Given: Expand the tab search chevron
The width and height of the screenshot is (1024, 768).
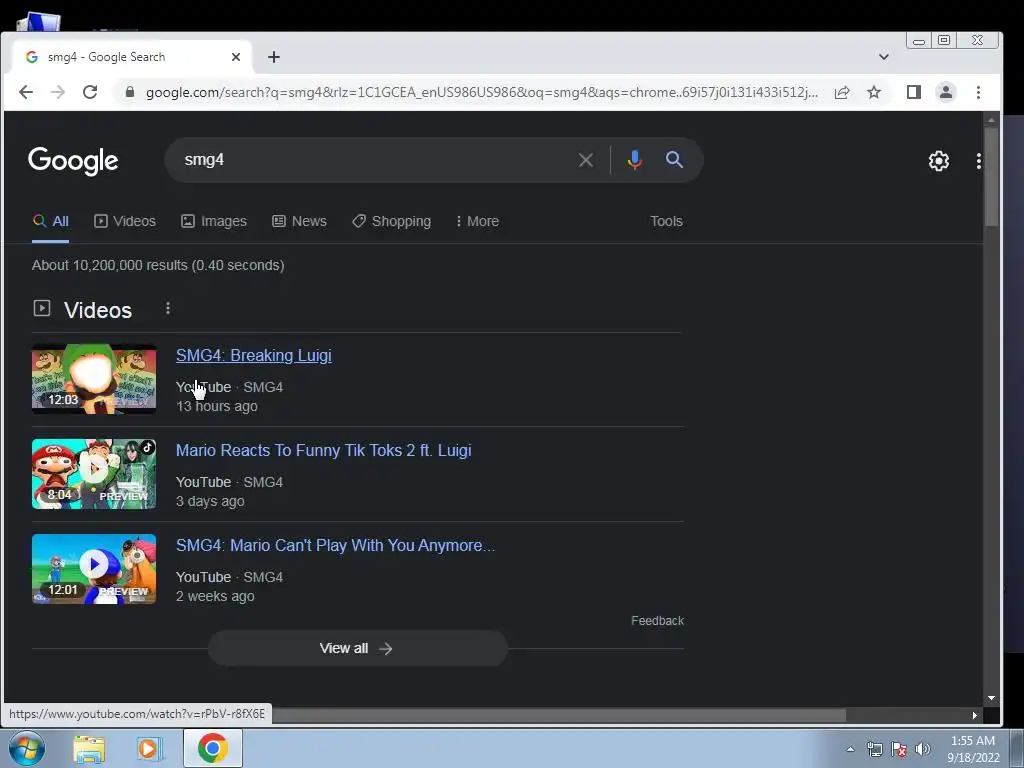Looking at the screenshot, I should click(x=884, y=57).
